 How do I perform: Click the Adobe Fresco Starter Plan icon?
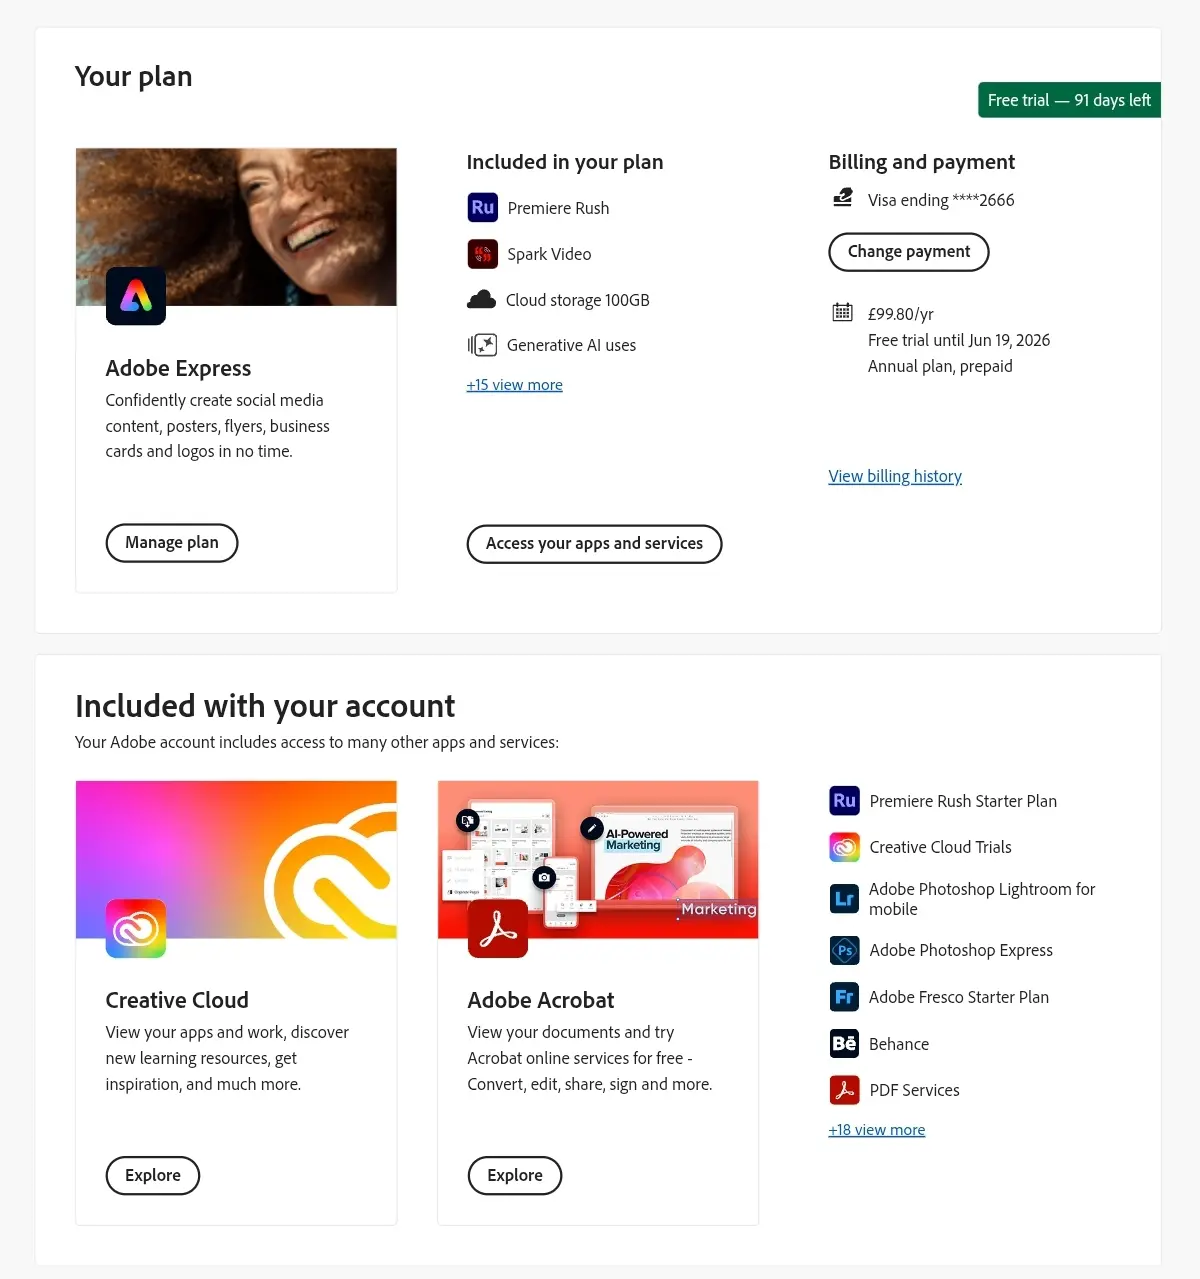tap(845, 997)
